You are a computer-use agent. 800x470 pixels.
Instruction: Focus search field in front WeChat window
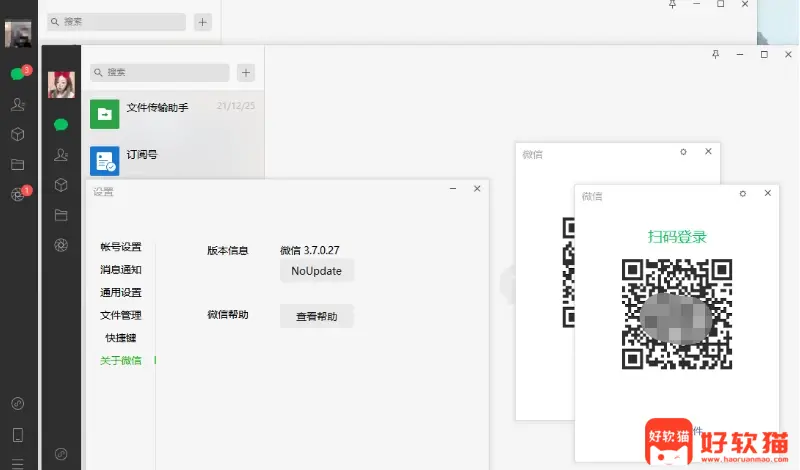160,72
